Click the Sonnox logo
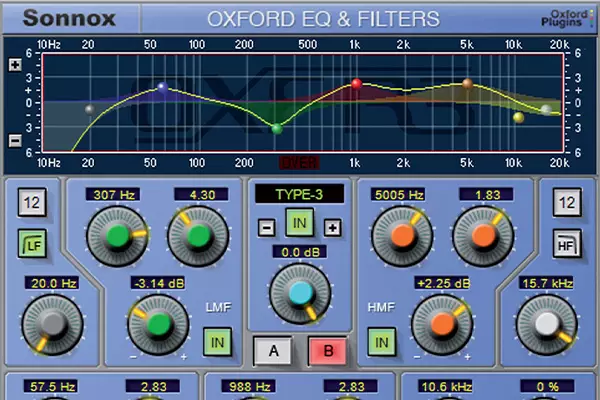The height and width of the screenshot is (400, 600). (69, 18)
